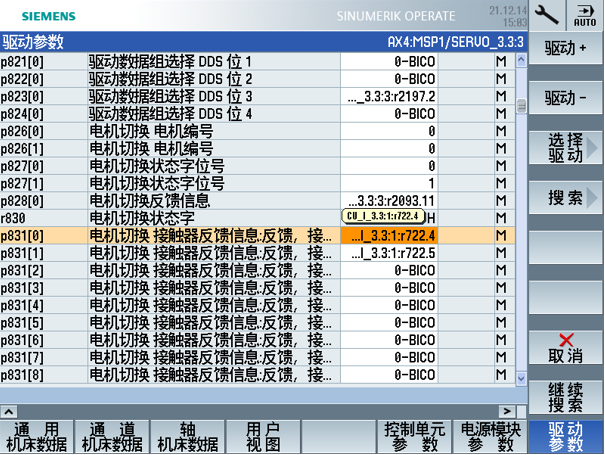Viewport: 605px width, 455px height.
Task: Click the SIEMENS logo
Action: pos(49,16)
